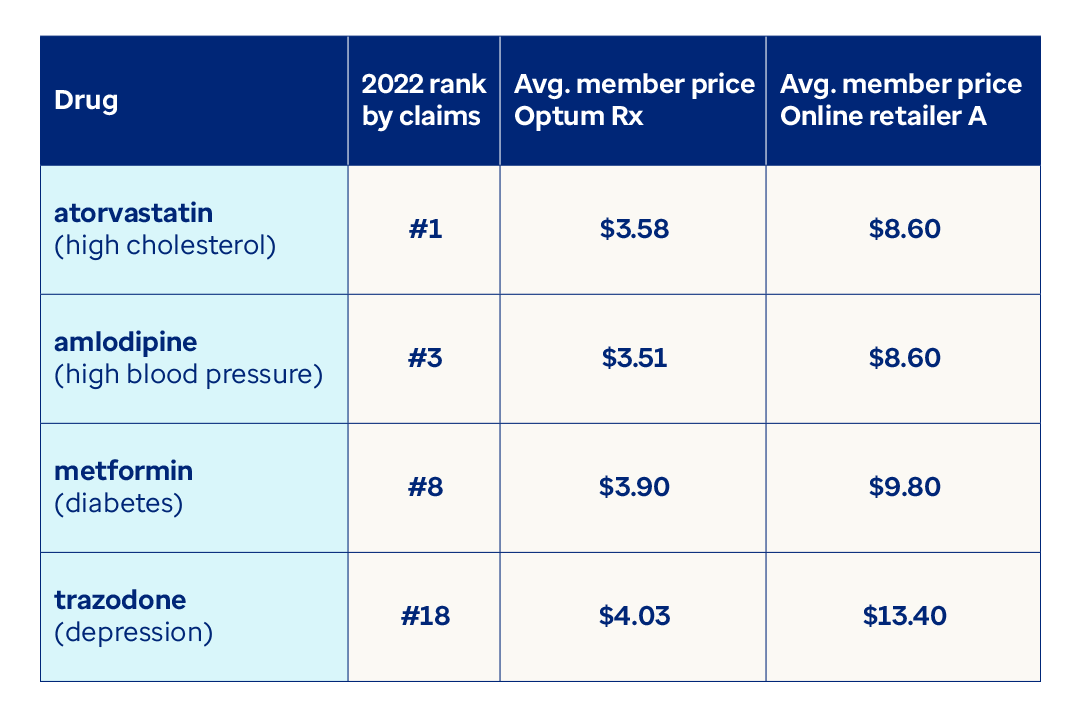Click the Drug column header
Image resolution: width=1080 pixels, height=720 pixels.
(x=86, y=101)
